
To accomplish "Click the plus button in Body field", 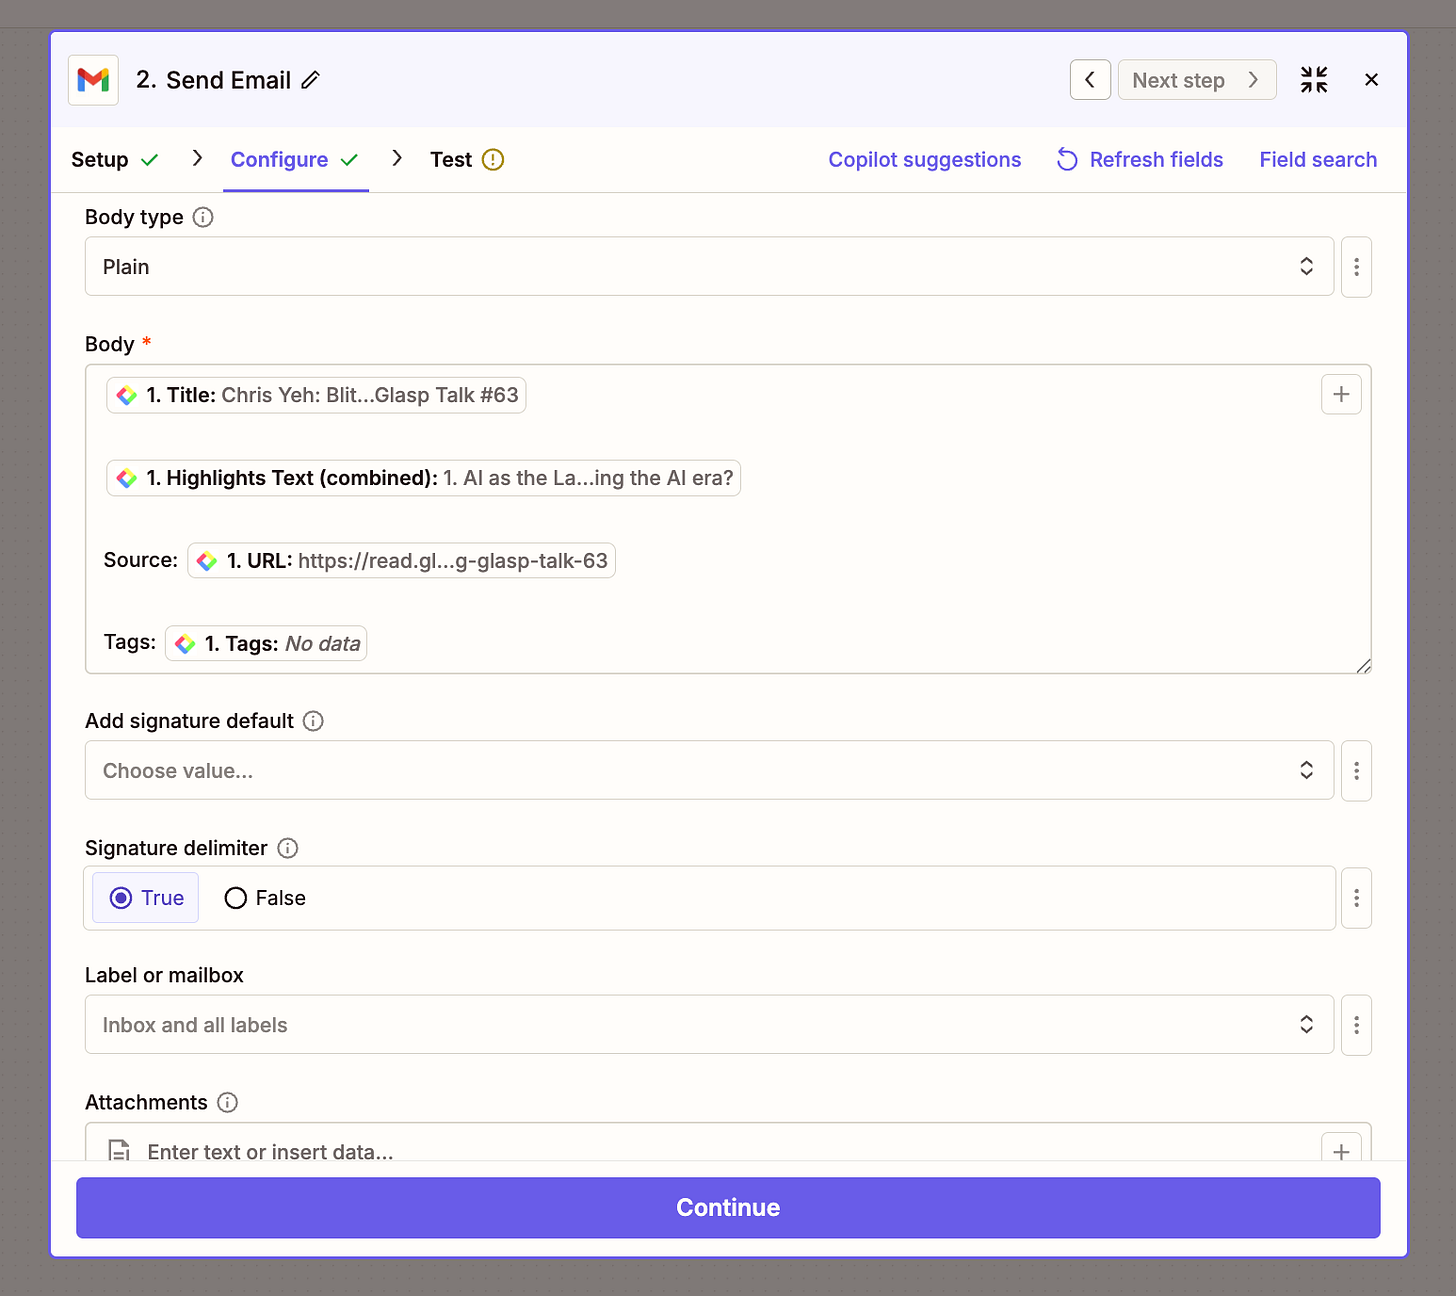I will (x=1341, y=394).
